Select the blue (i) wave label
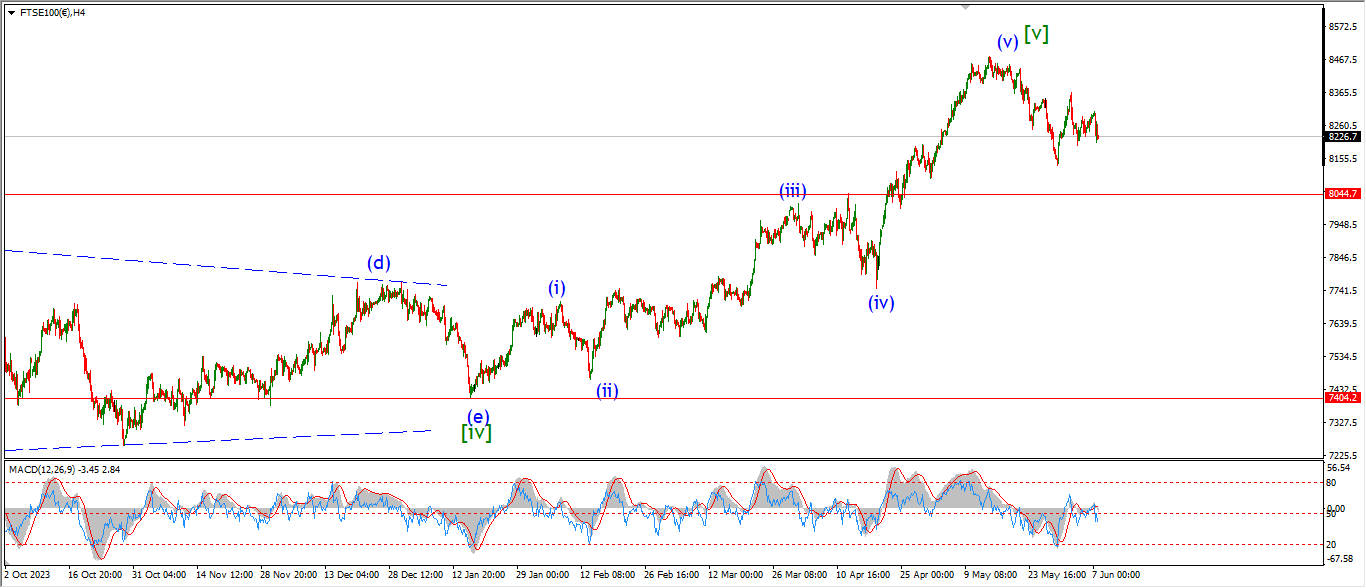 557,288
